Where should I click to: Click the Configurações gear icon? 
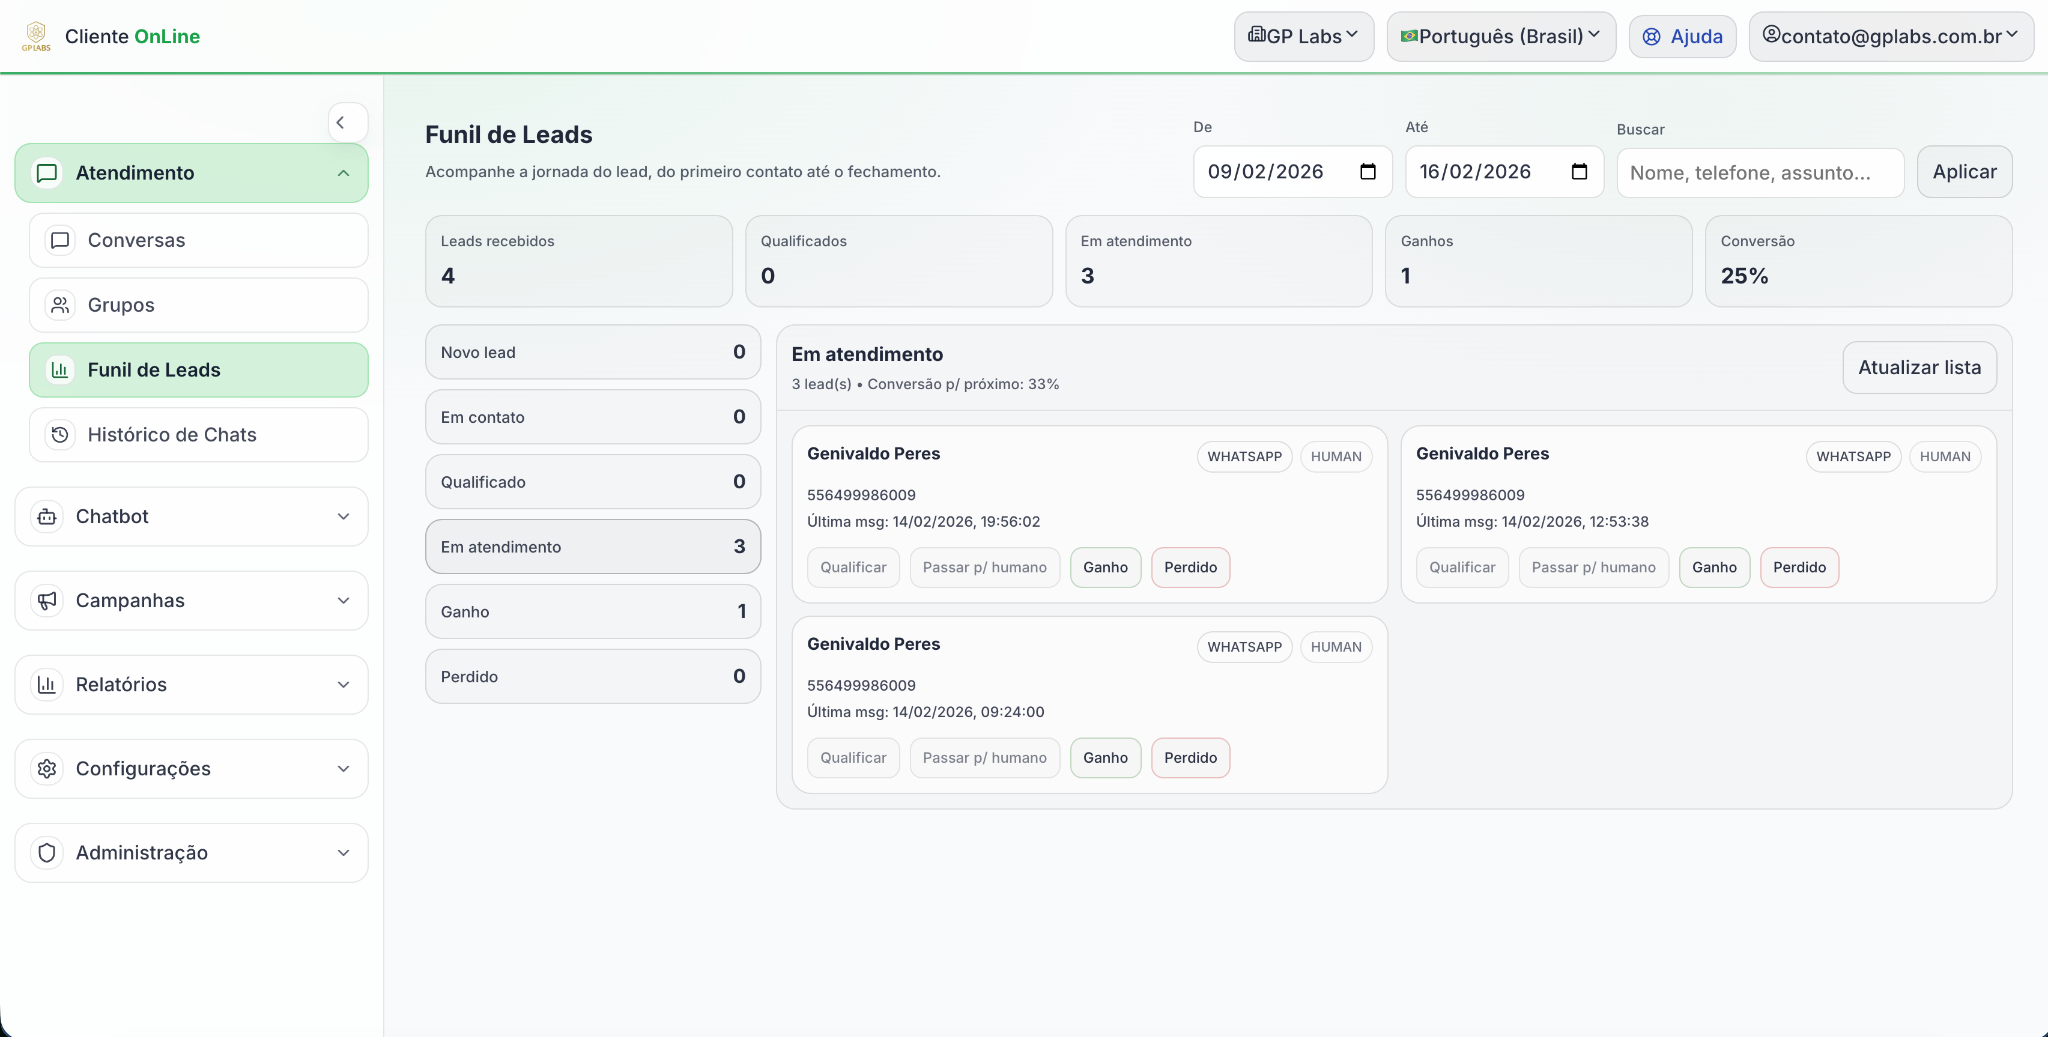(x=47, y=769)
